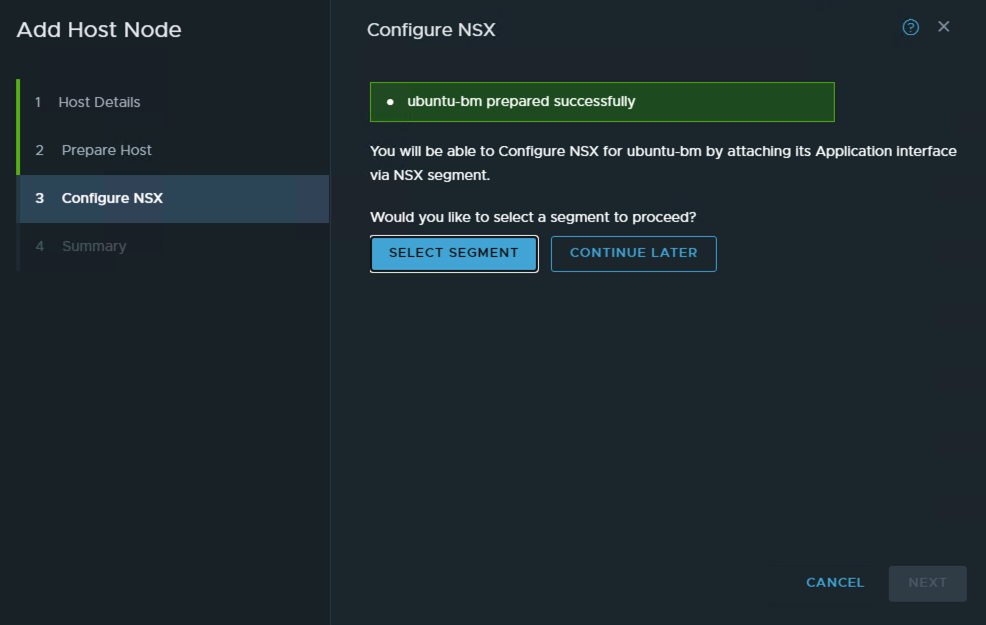Click the 'ubuntu-bm prepared successfully' message
This screenshot has width=986, height=625.
521,101
